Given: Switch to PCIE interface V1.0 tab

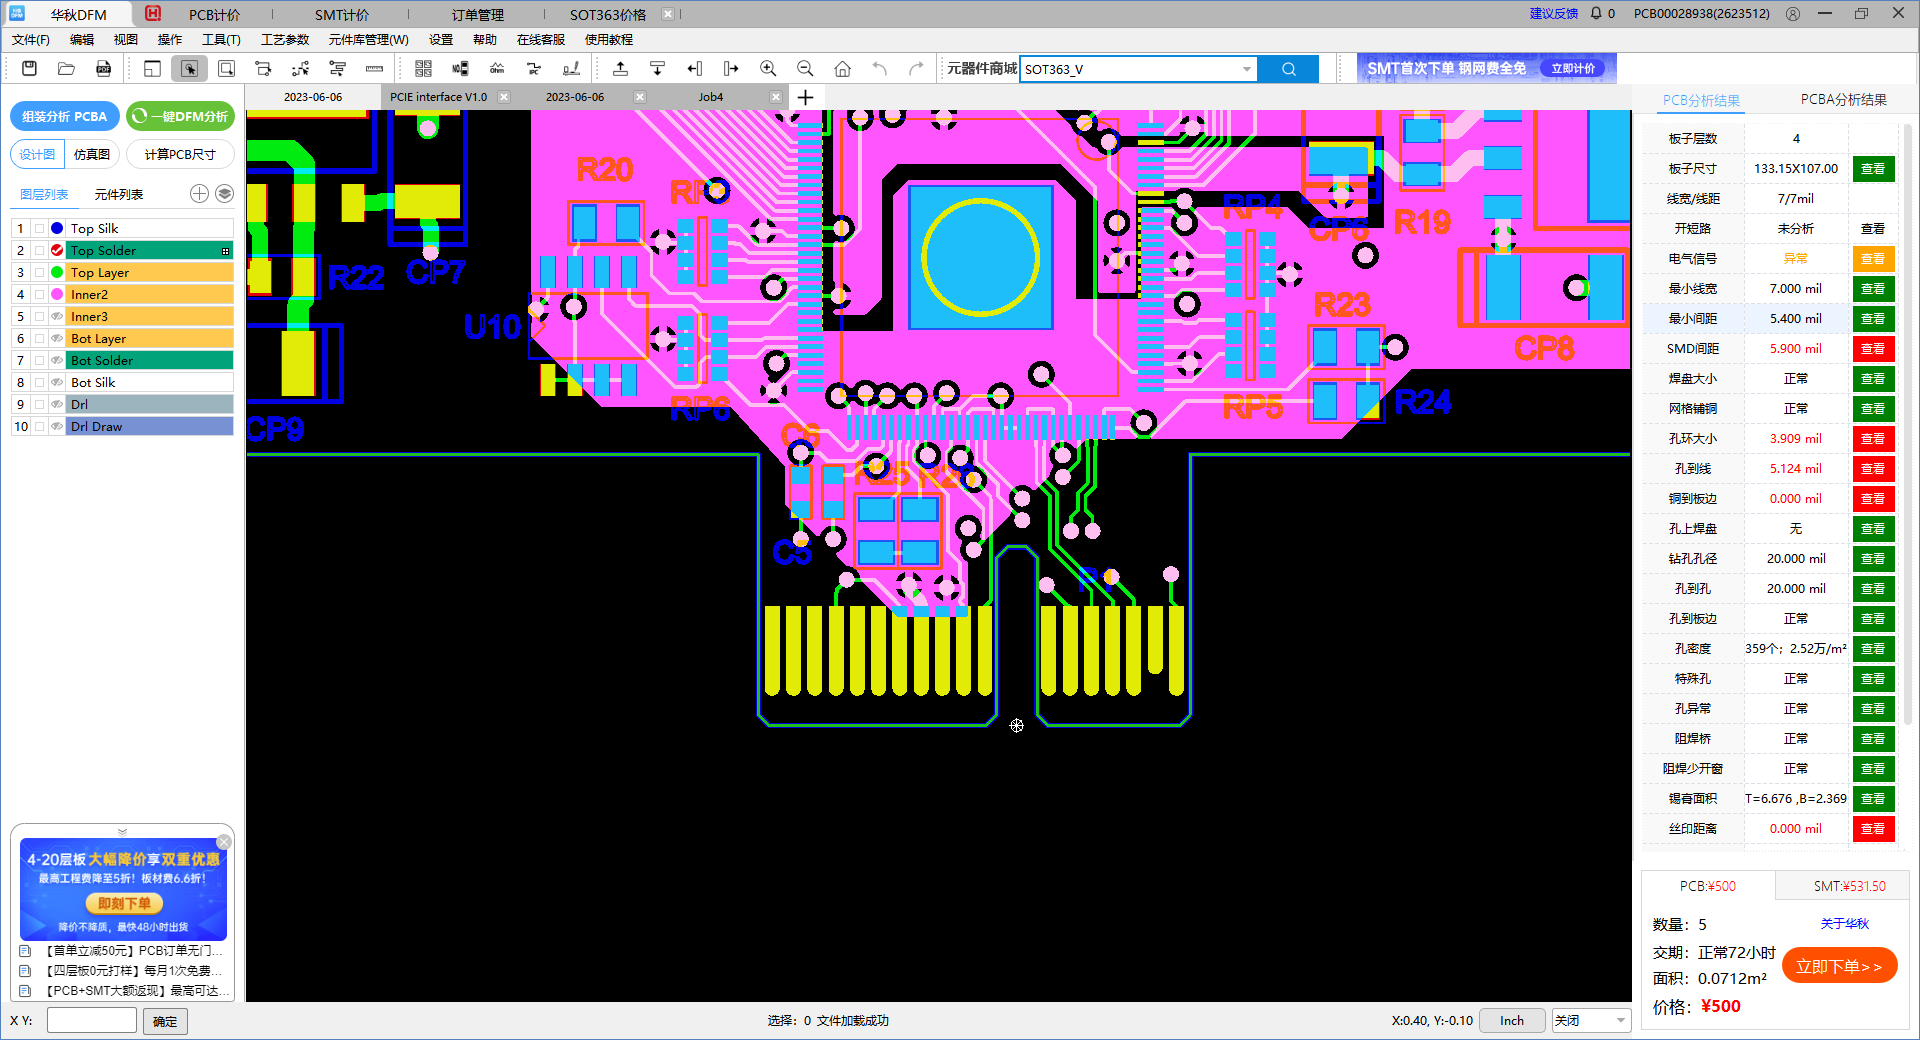Looking at the screenshot, I should (x=439, y=97).
